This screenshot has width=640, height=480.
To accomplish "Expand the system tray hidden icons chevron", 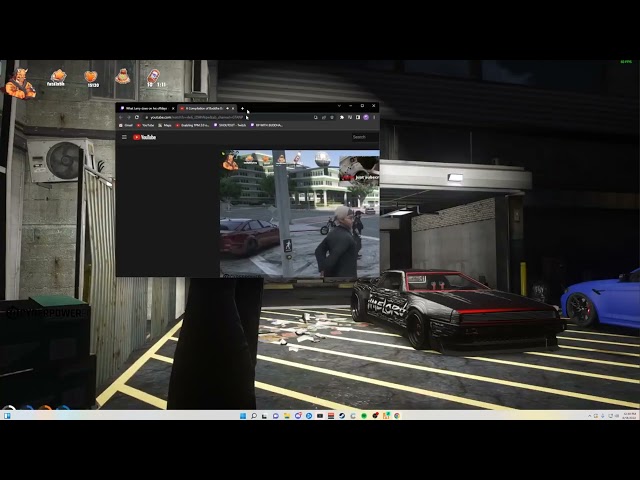I will tap(589, 416).
